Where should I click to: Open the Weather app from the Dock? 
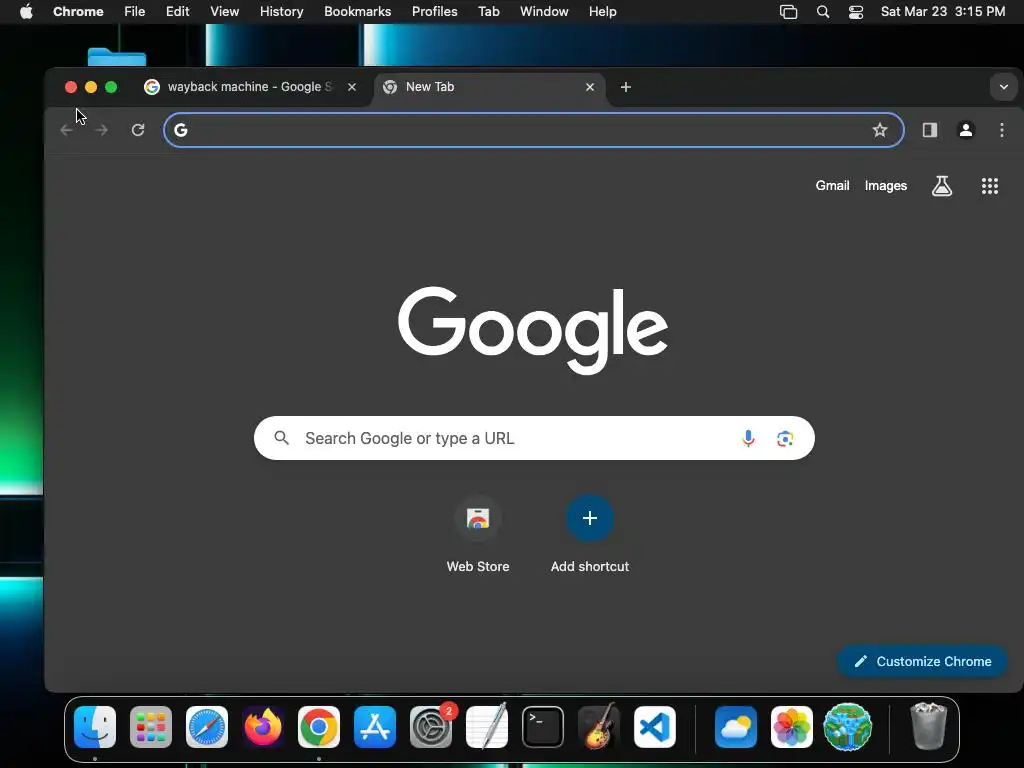tap(736, 727)
